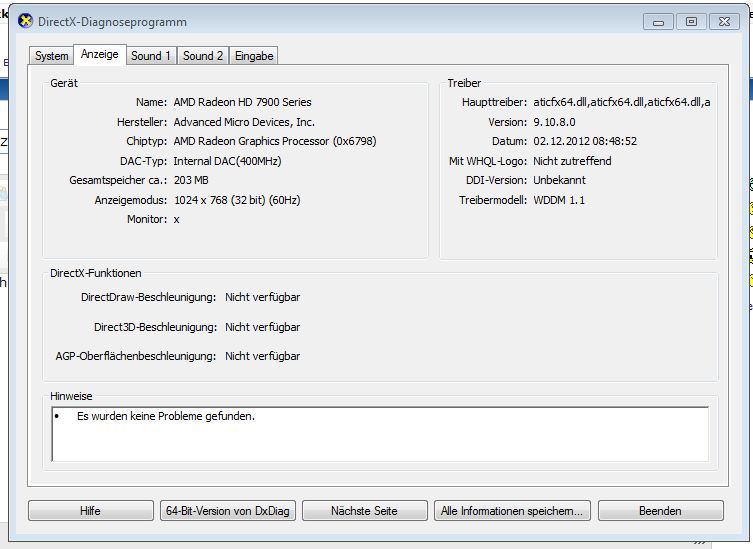
Task: Click the 'Internal DAC(400MHz)' value
Action: tap(227, 161)
